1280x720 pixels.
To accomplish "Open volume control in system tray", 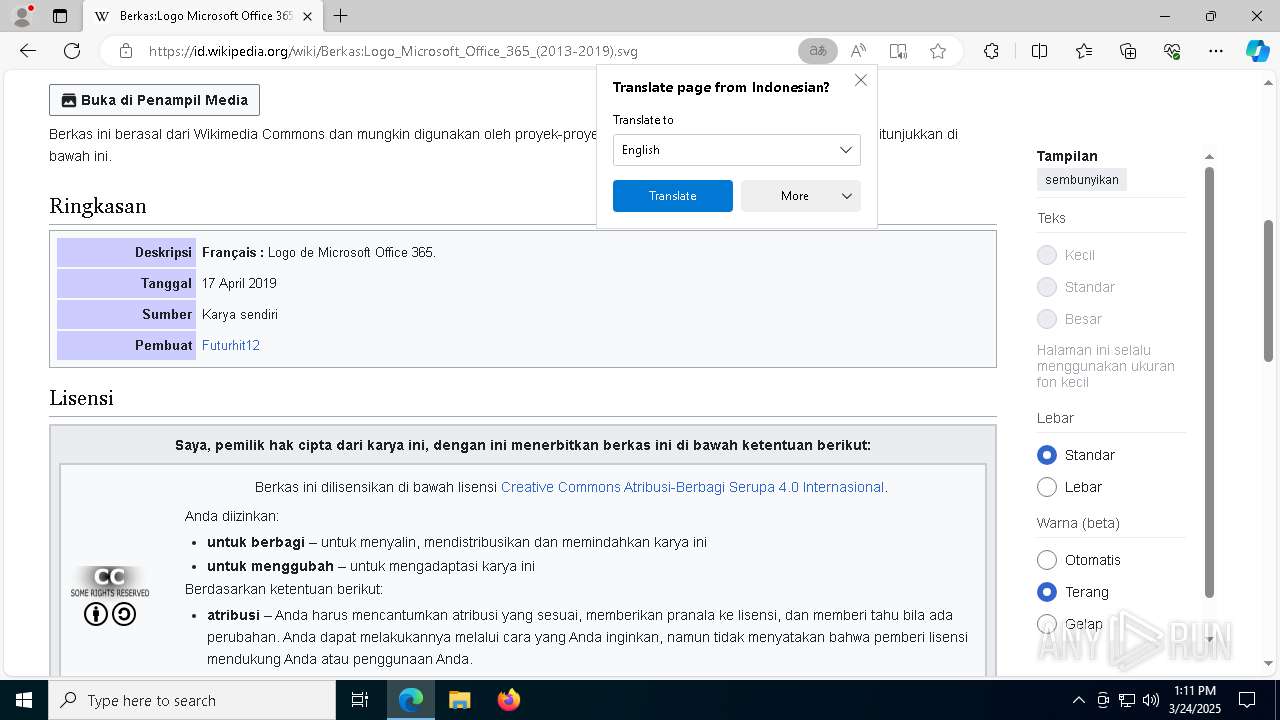I will pyautogui.click(x=1150, y=700).
